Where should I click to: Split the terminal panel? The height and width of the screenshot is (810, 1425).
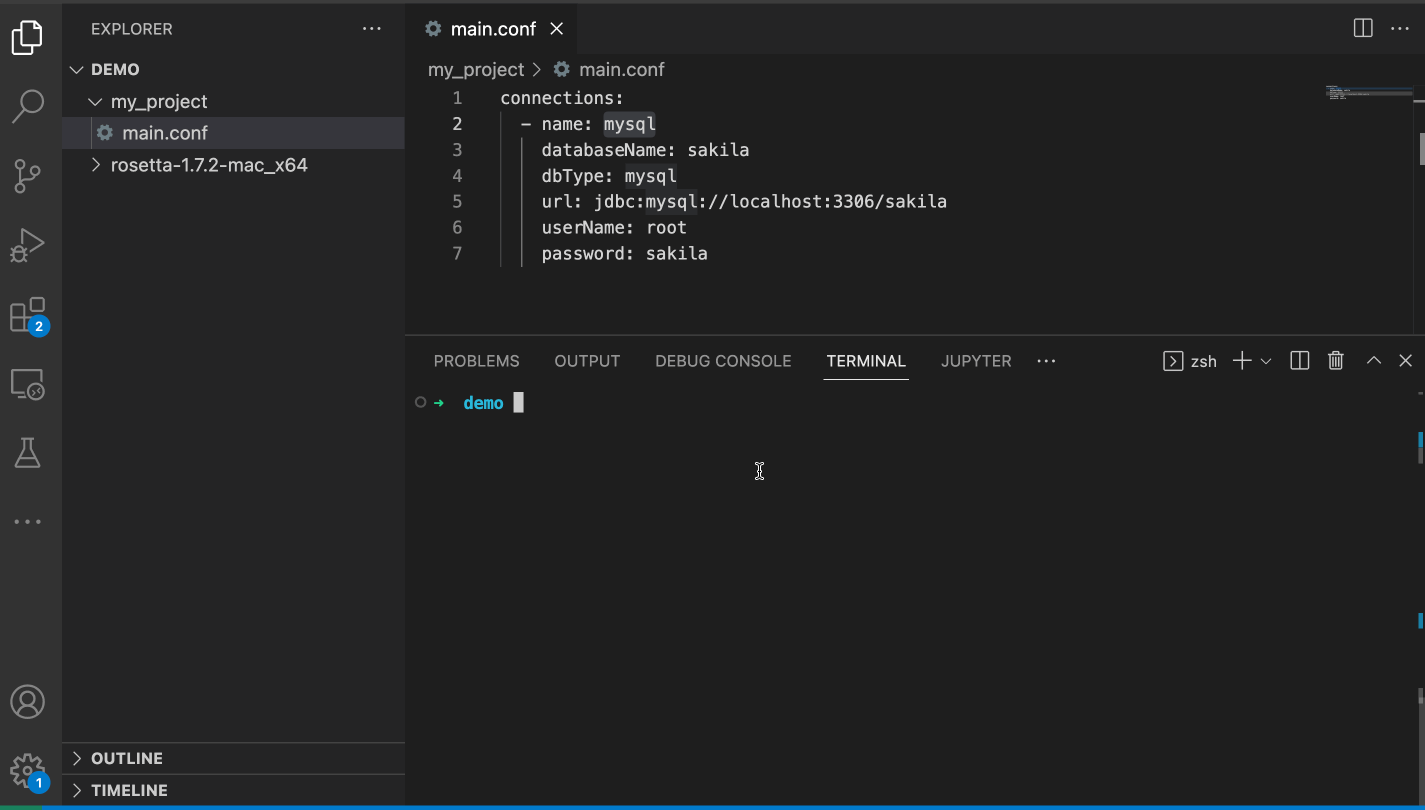(x=1299, y=361)
